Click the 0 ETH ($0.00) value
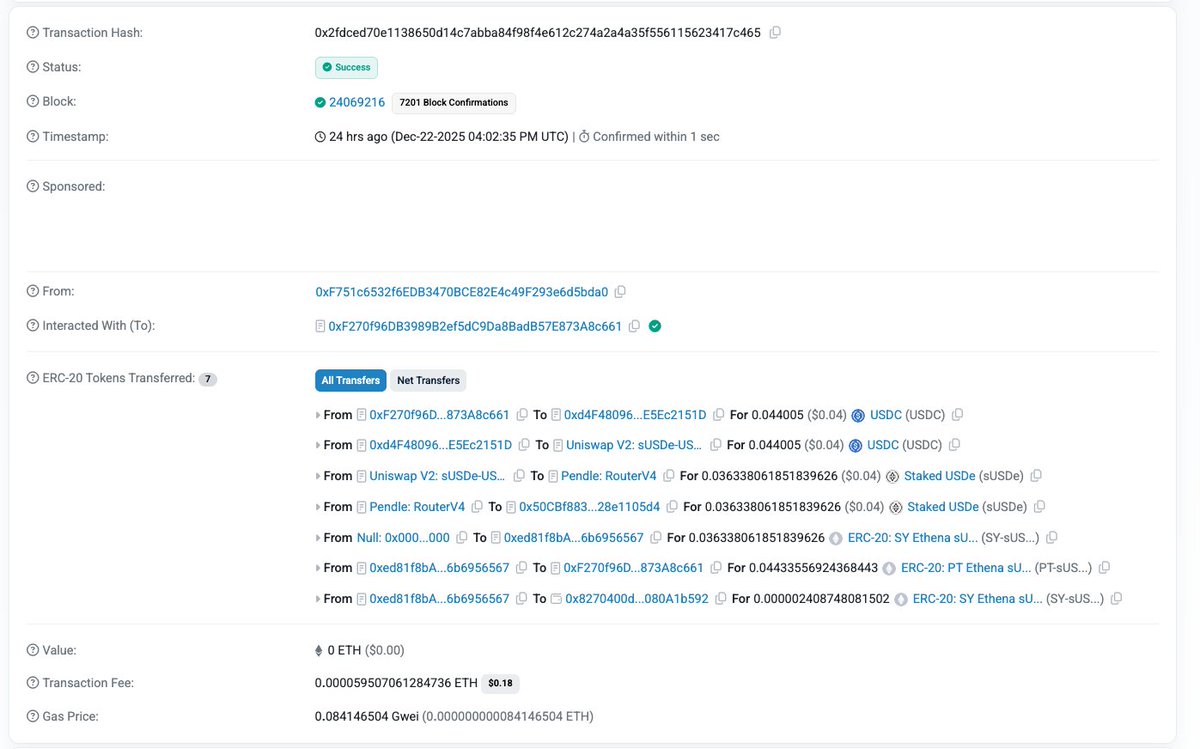The width and height of the screenshot is (1200, 749). (366, 650)
